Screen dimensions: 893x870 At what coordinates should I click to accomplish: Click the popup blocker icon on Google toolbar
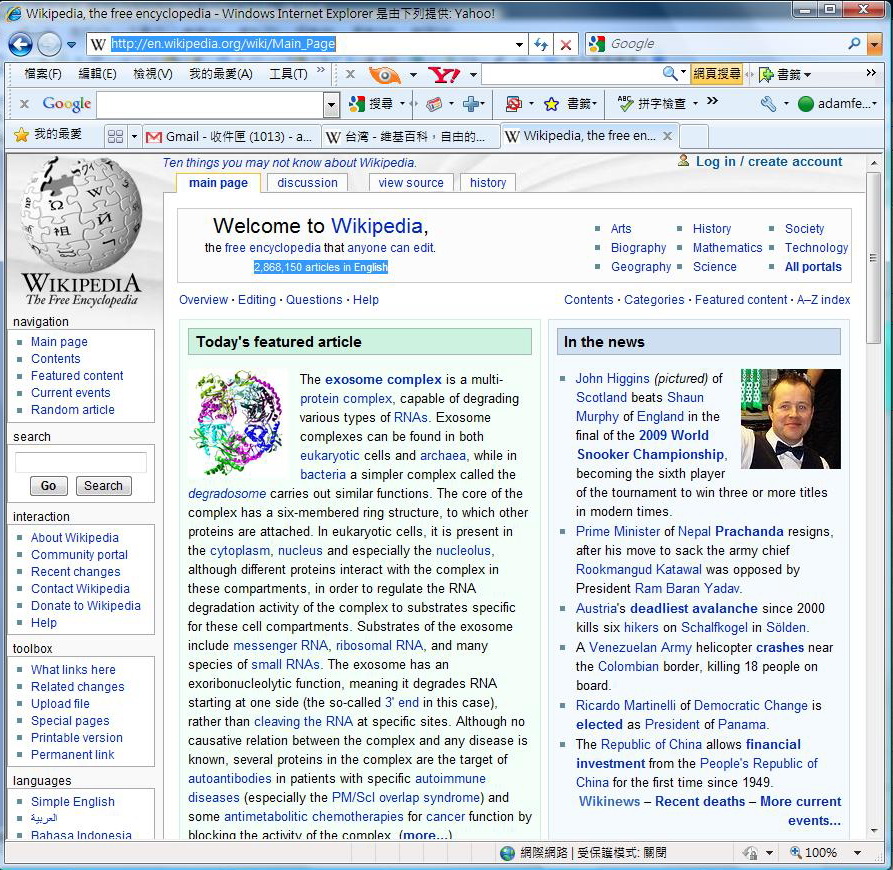(514, 104)
